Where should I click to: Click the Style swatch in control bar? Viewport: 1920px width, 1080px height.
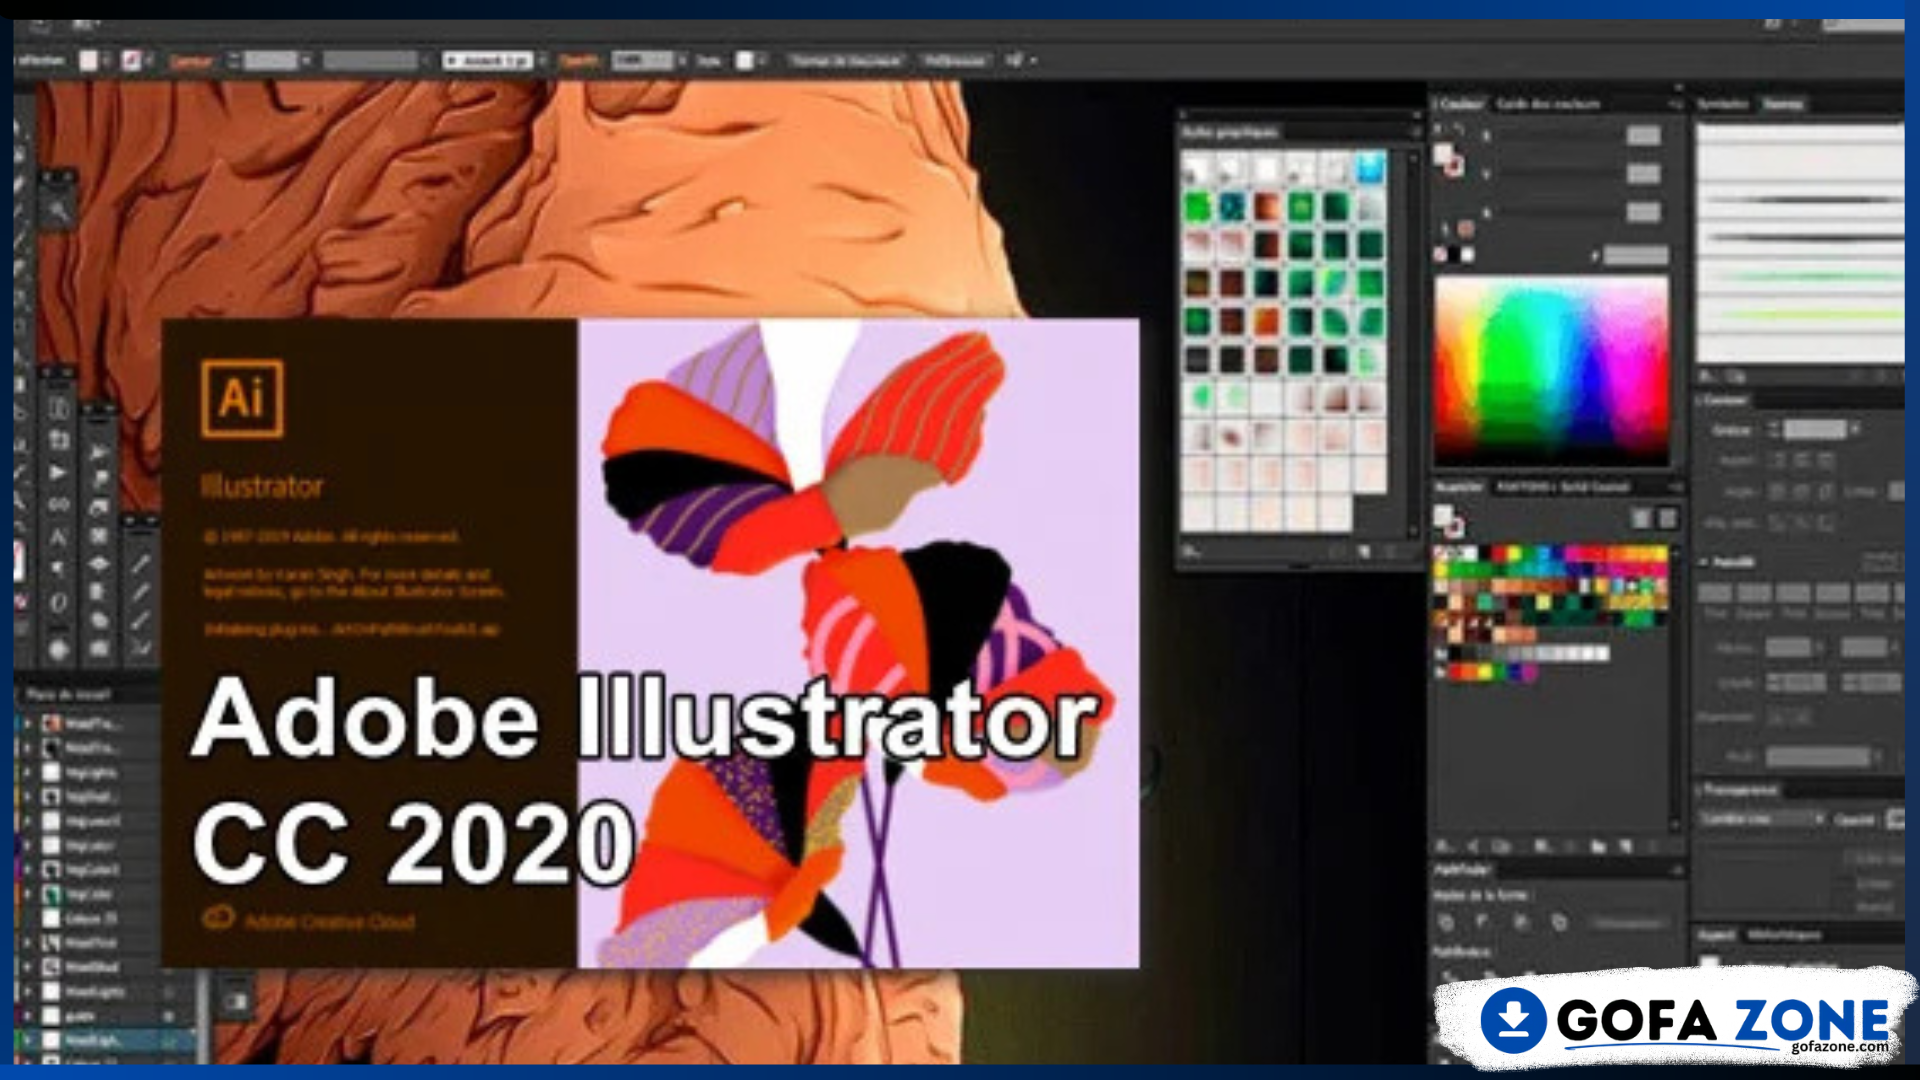745,61
